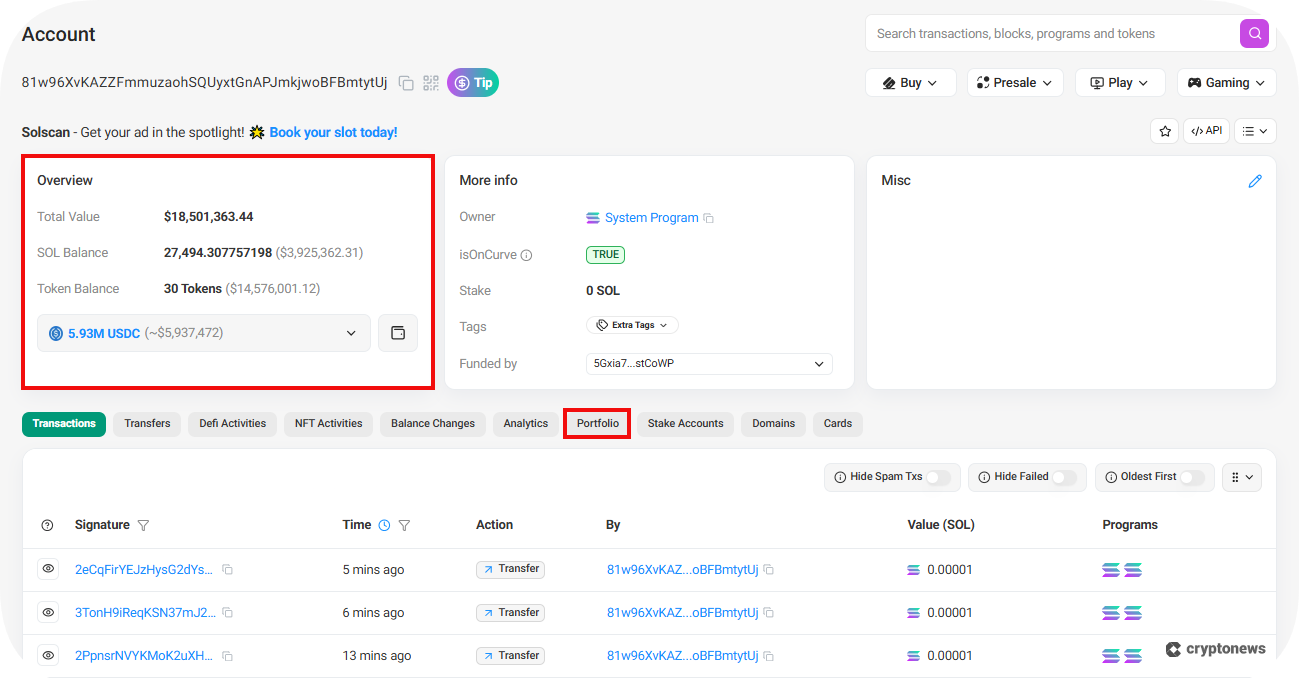
Task: Copy the account address using the copy icon
Action: point(406,83)
